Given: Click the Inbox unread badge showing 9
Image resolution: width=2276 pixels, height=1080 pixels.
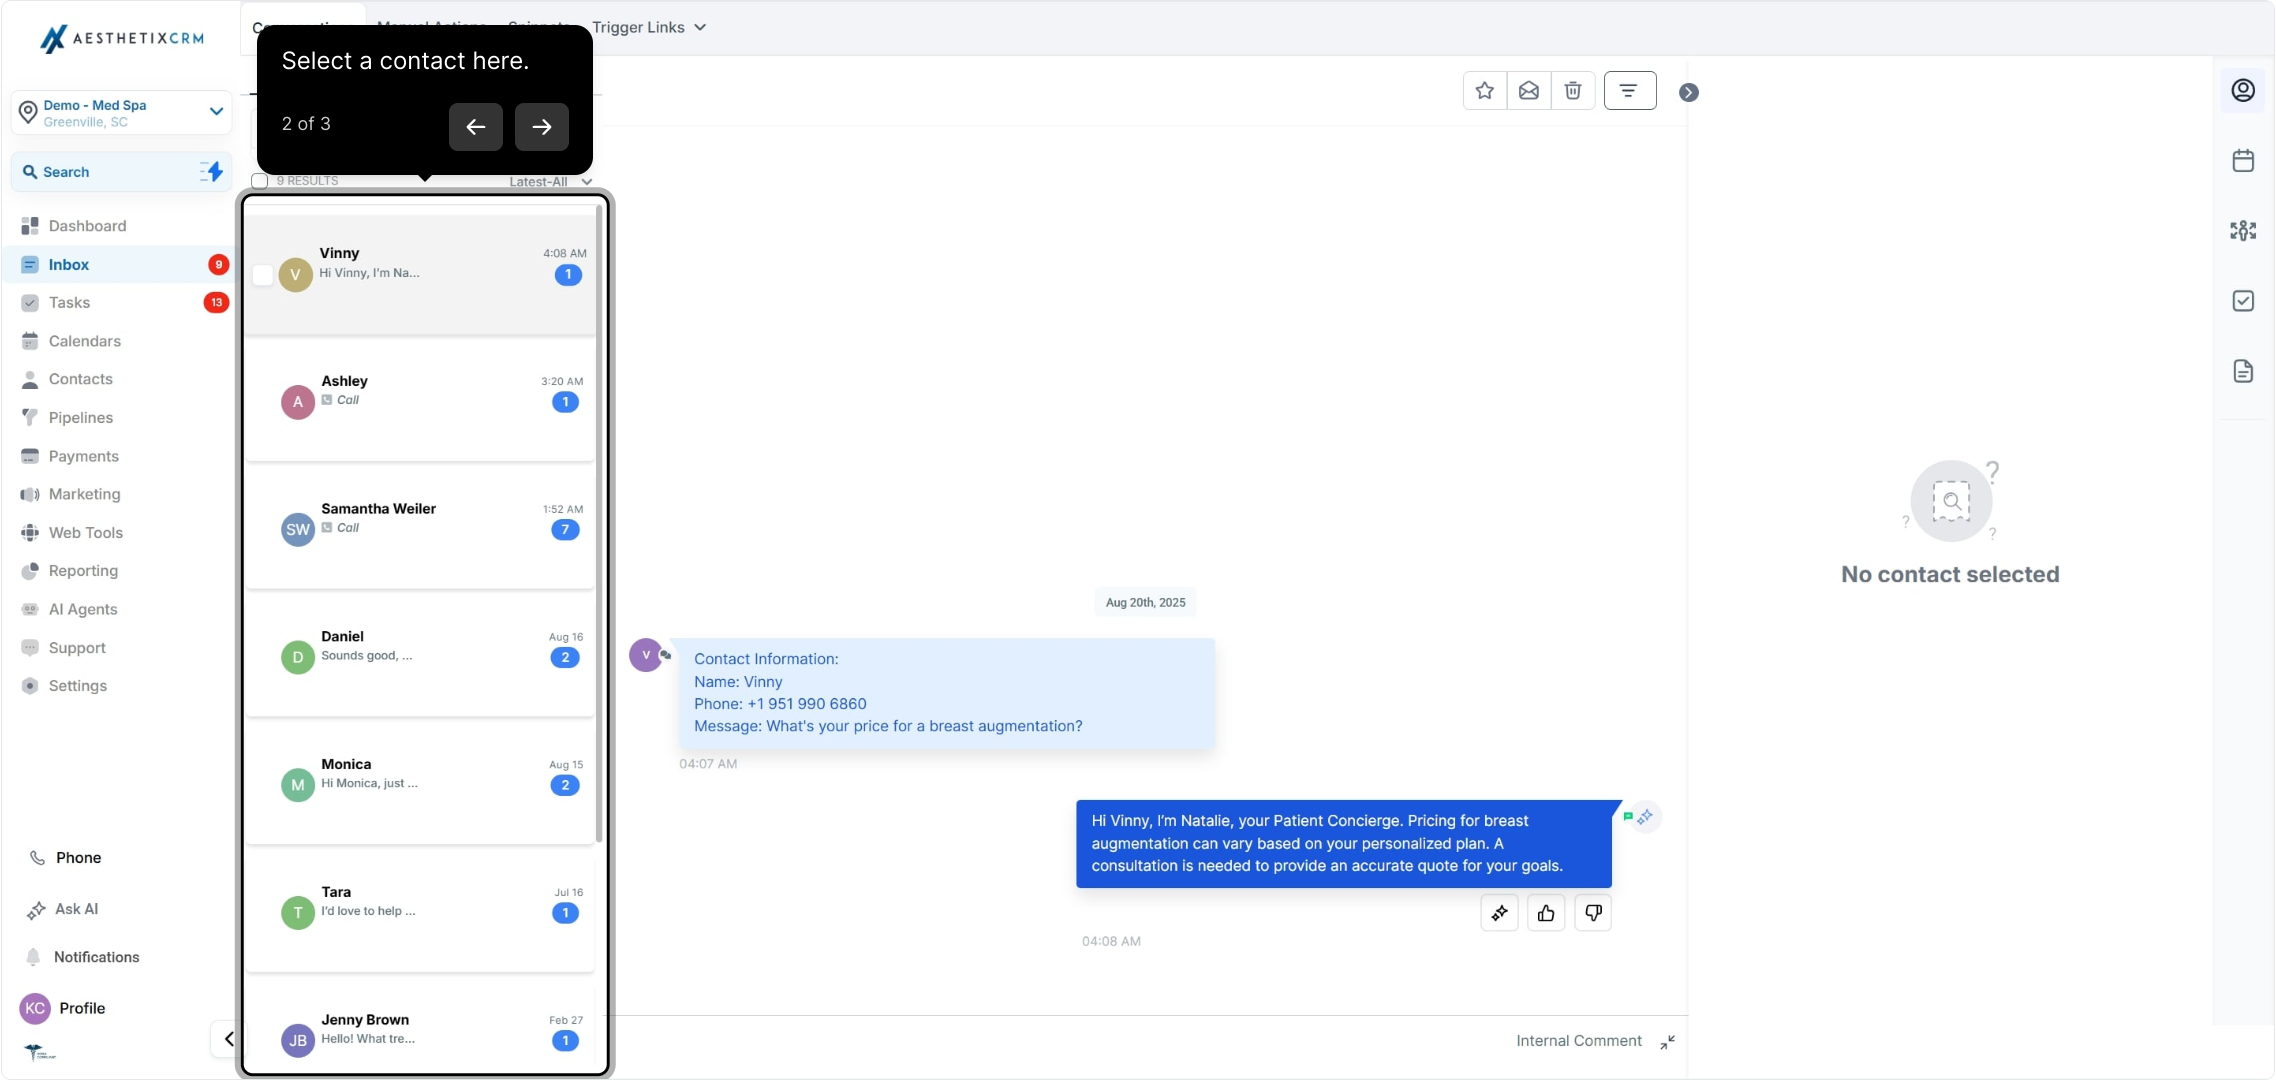Looking at the screenshot, I should [218, 265].
